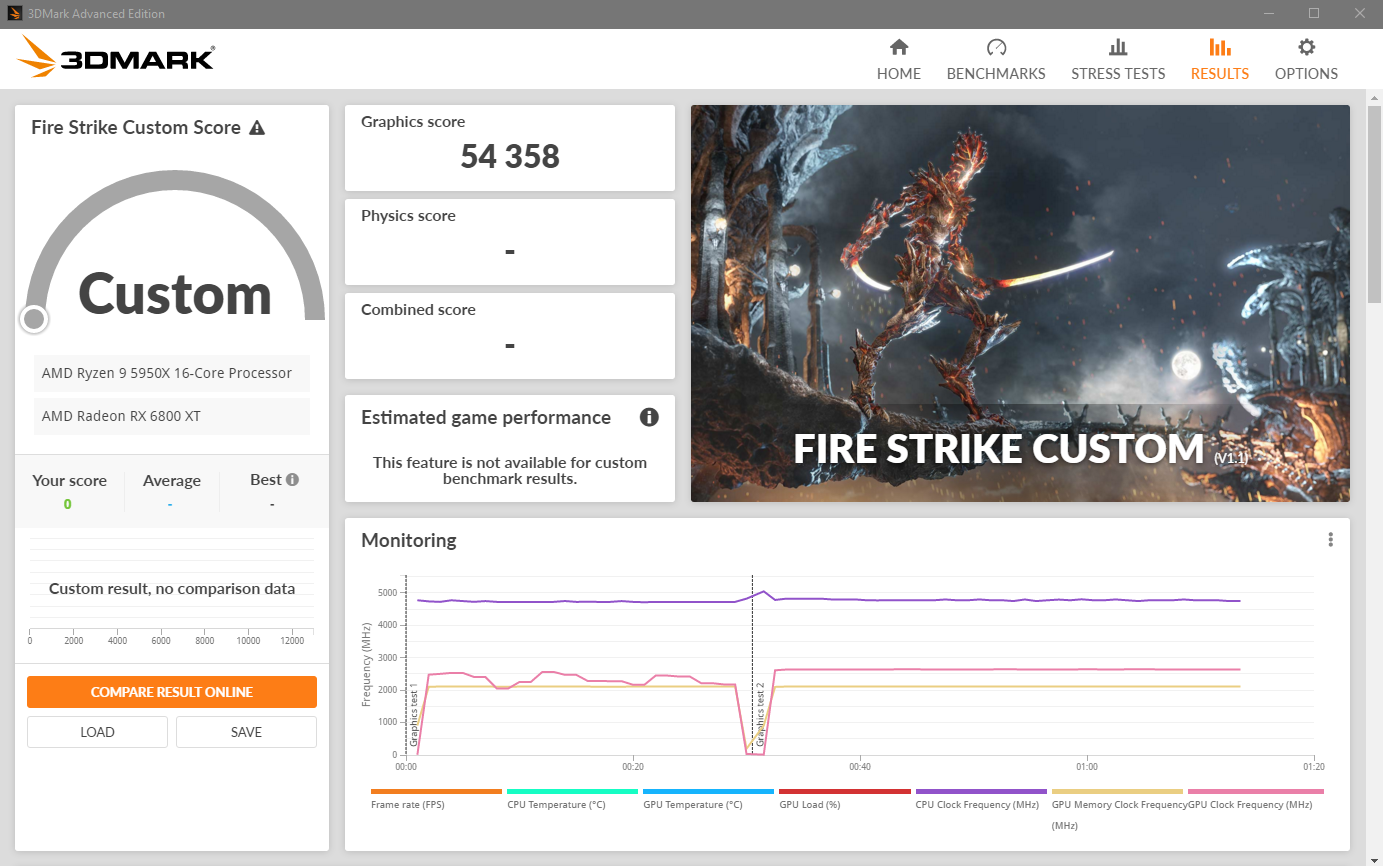Toggle GPU Clock Frequency legend entry
Viewport: 1383px width, 866px height.
[x=1254, y=799]
